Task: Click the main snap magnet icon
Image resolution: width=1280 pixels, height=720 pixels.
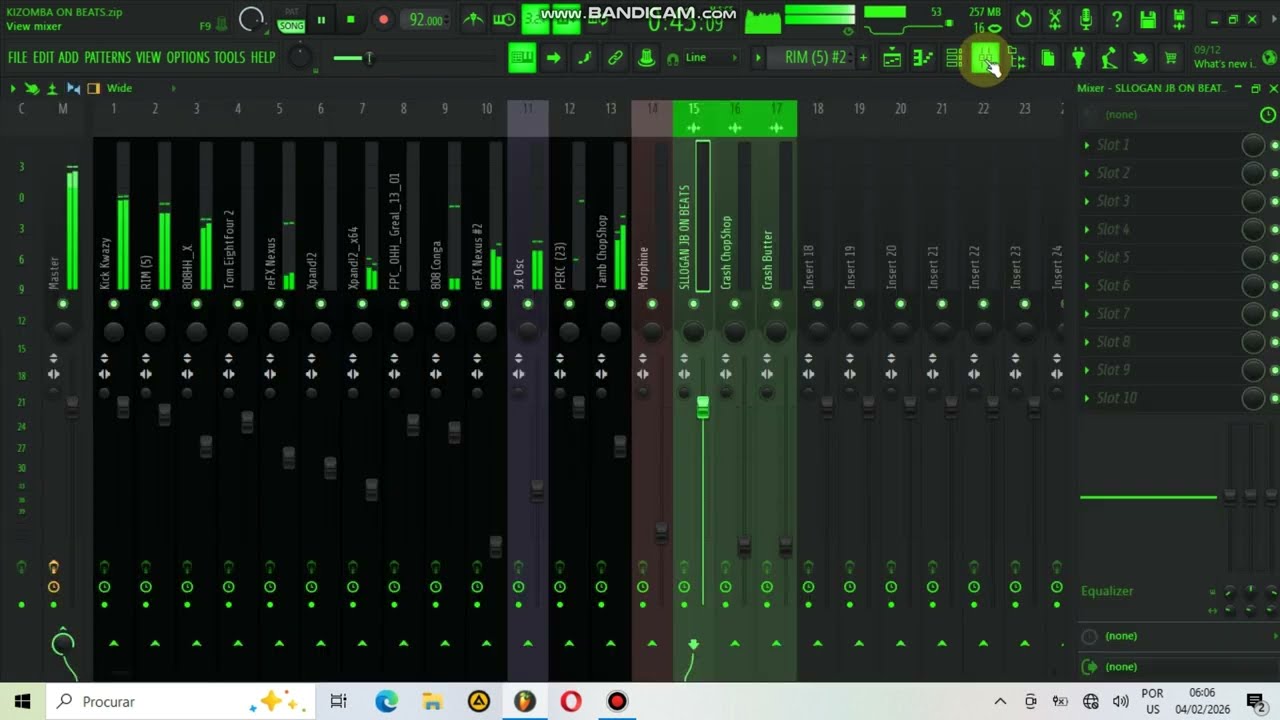Action: [673, 58]
